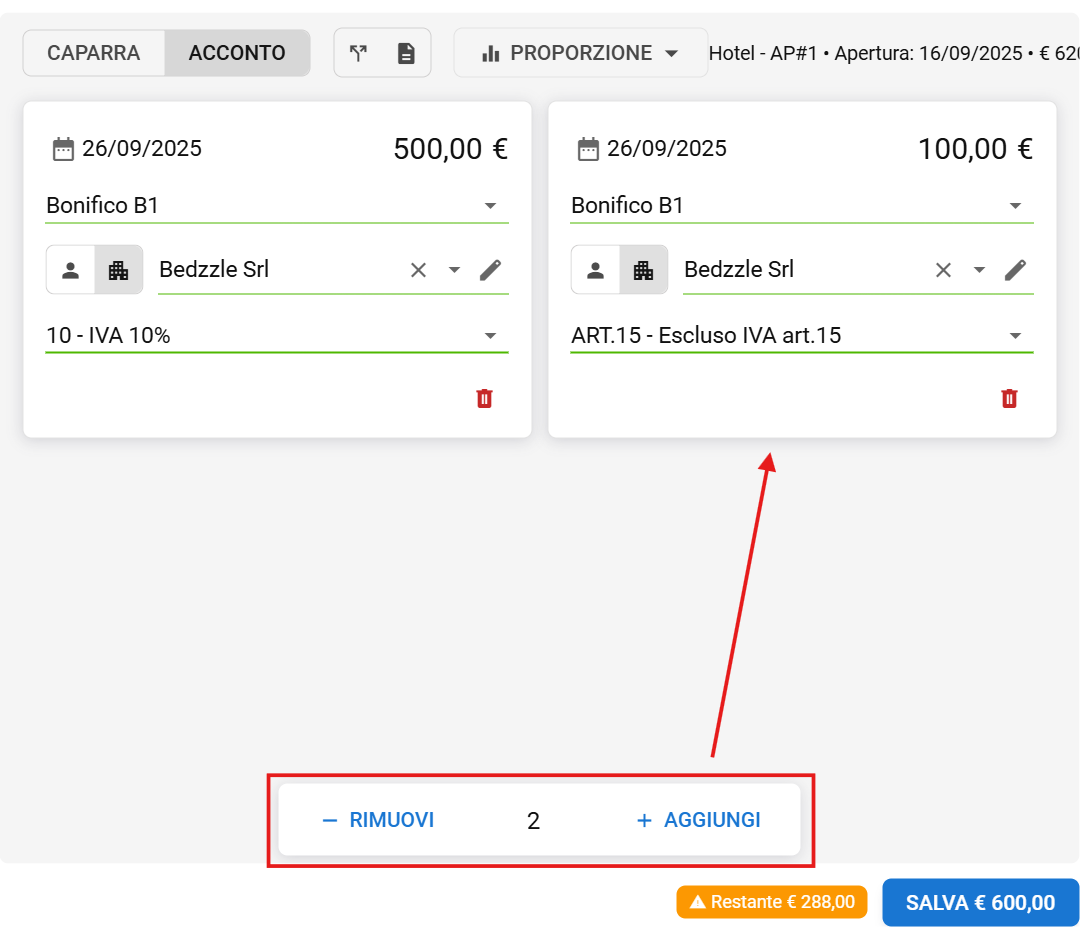Edit Bedzzle Srl in the first card
Viewport: 1087px width, 941px height.
[x=490, y=270]
